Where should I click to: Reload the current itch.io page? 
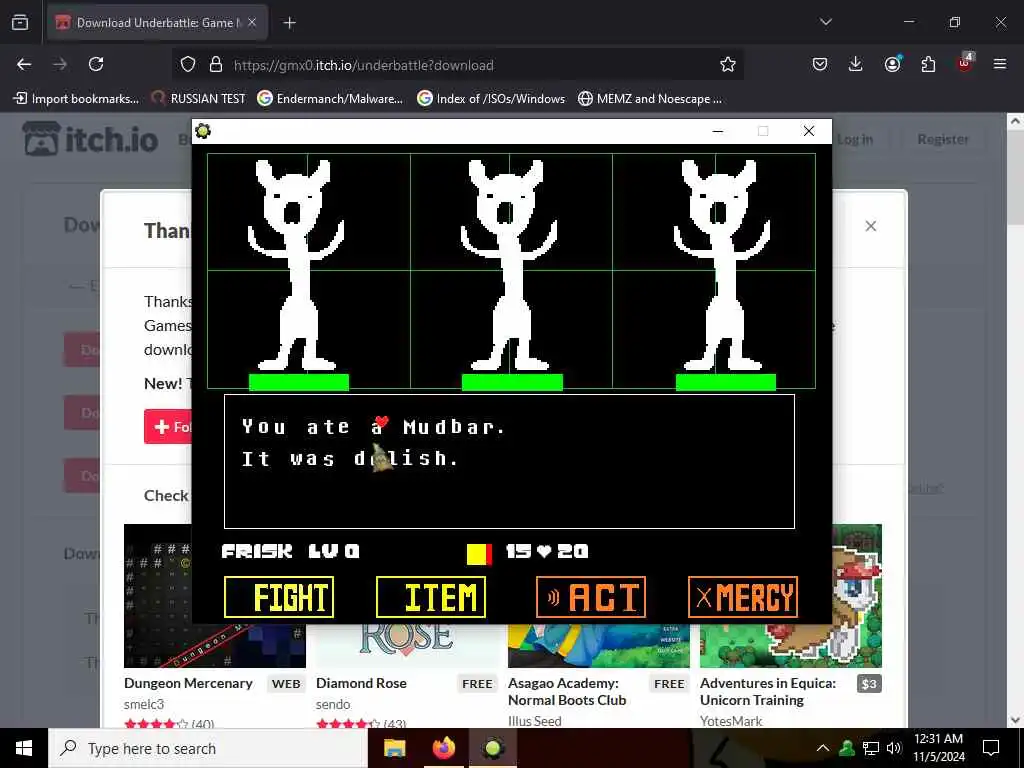click(x=96, y=64)
